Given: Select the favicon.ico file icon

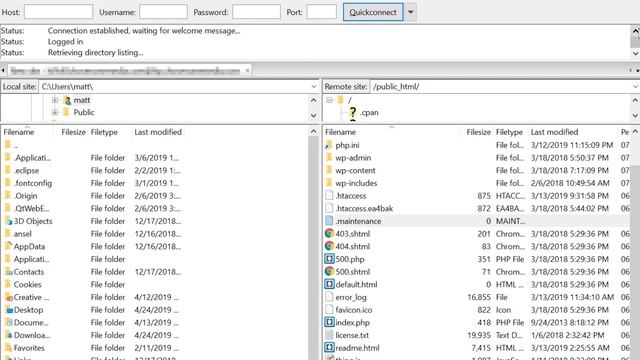Looking at the screenshot, I should pyautogui.click(x=329, y=309).
